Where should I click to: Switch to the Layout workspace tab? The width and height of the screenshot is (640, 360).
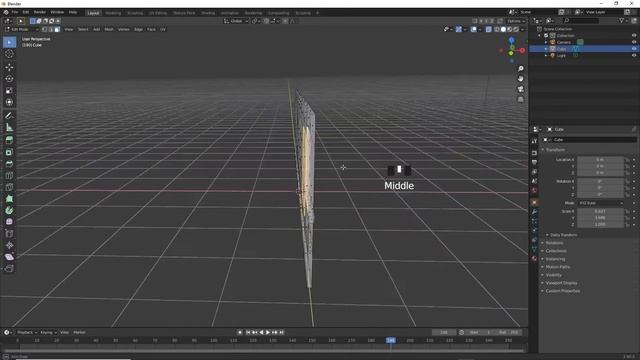(93, 13)
